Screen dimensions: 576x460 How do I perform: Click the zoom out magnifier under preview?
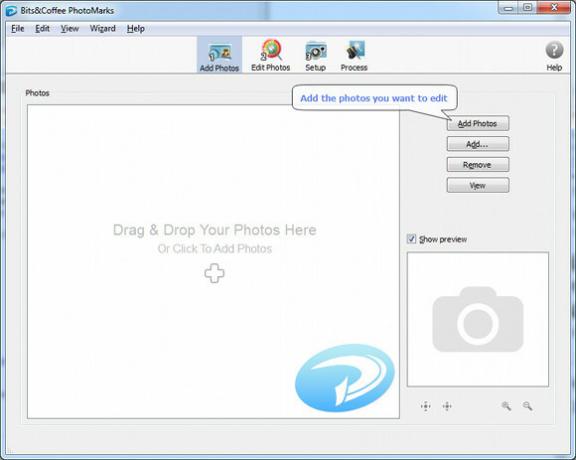(528, 406)
